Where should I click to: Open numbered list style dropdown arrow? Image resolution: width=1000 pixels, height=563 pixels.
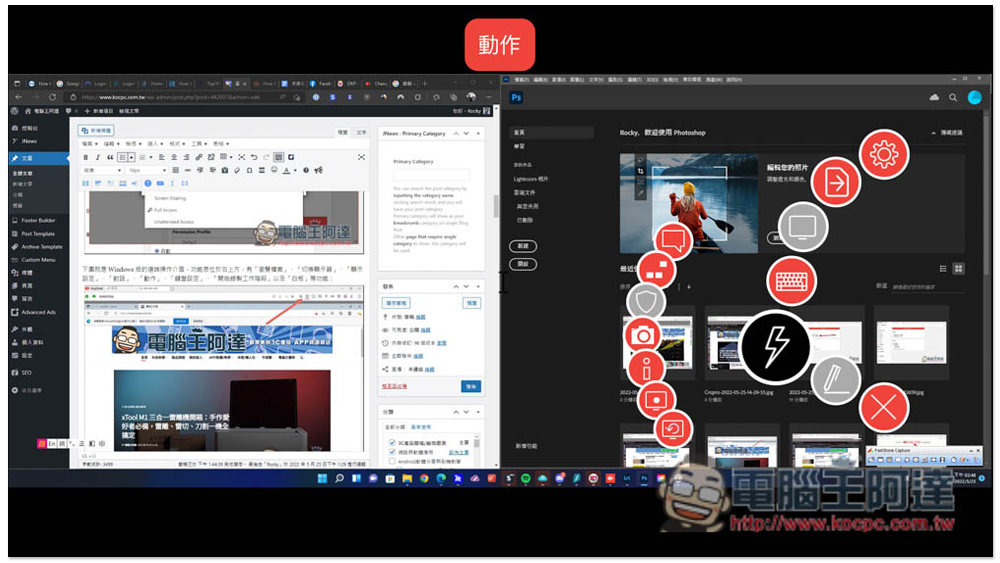(151, 157)
